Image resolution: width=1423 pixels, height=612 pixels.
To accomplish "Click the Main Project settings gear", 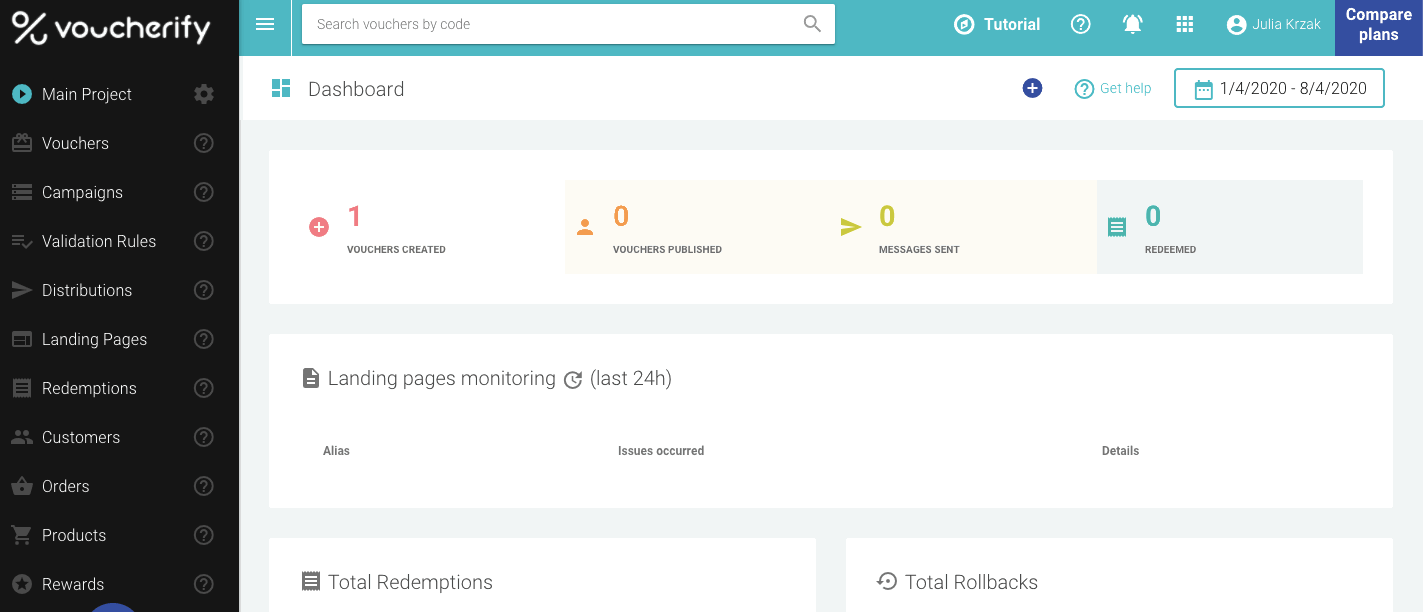I will pos(204,94).
